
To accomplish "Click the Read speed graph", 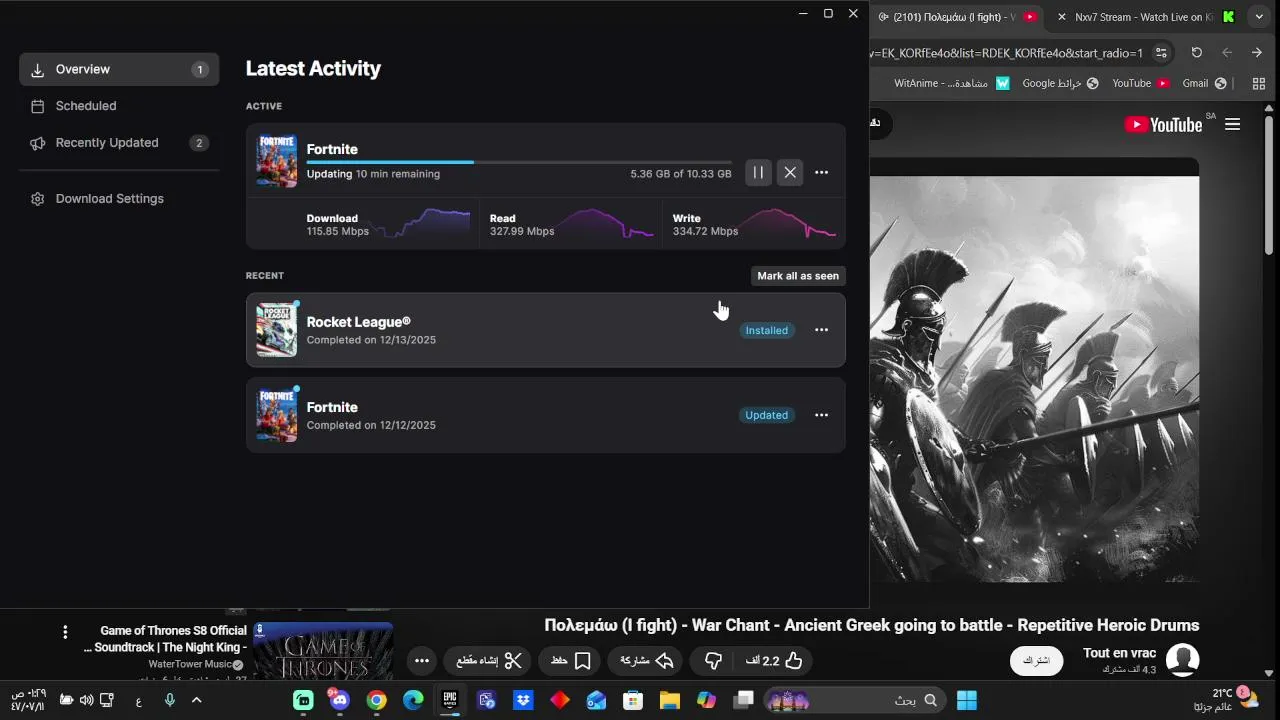I will (607, 224).
